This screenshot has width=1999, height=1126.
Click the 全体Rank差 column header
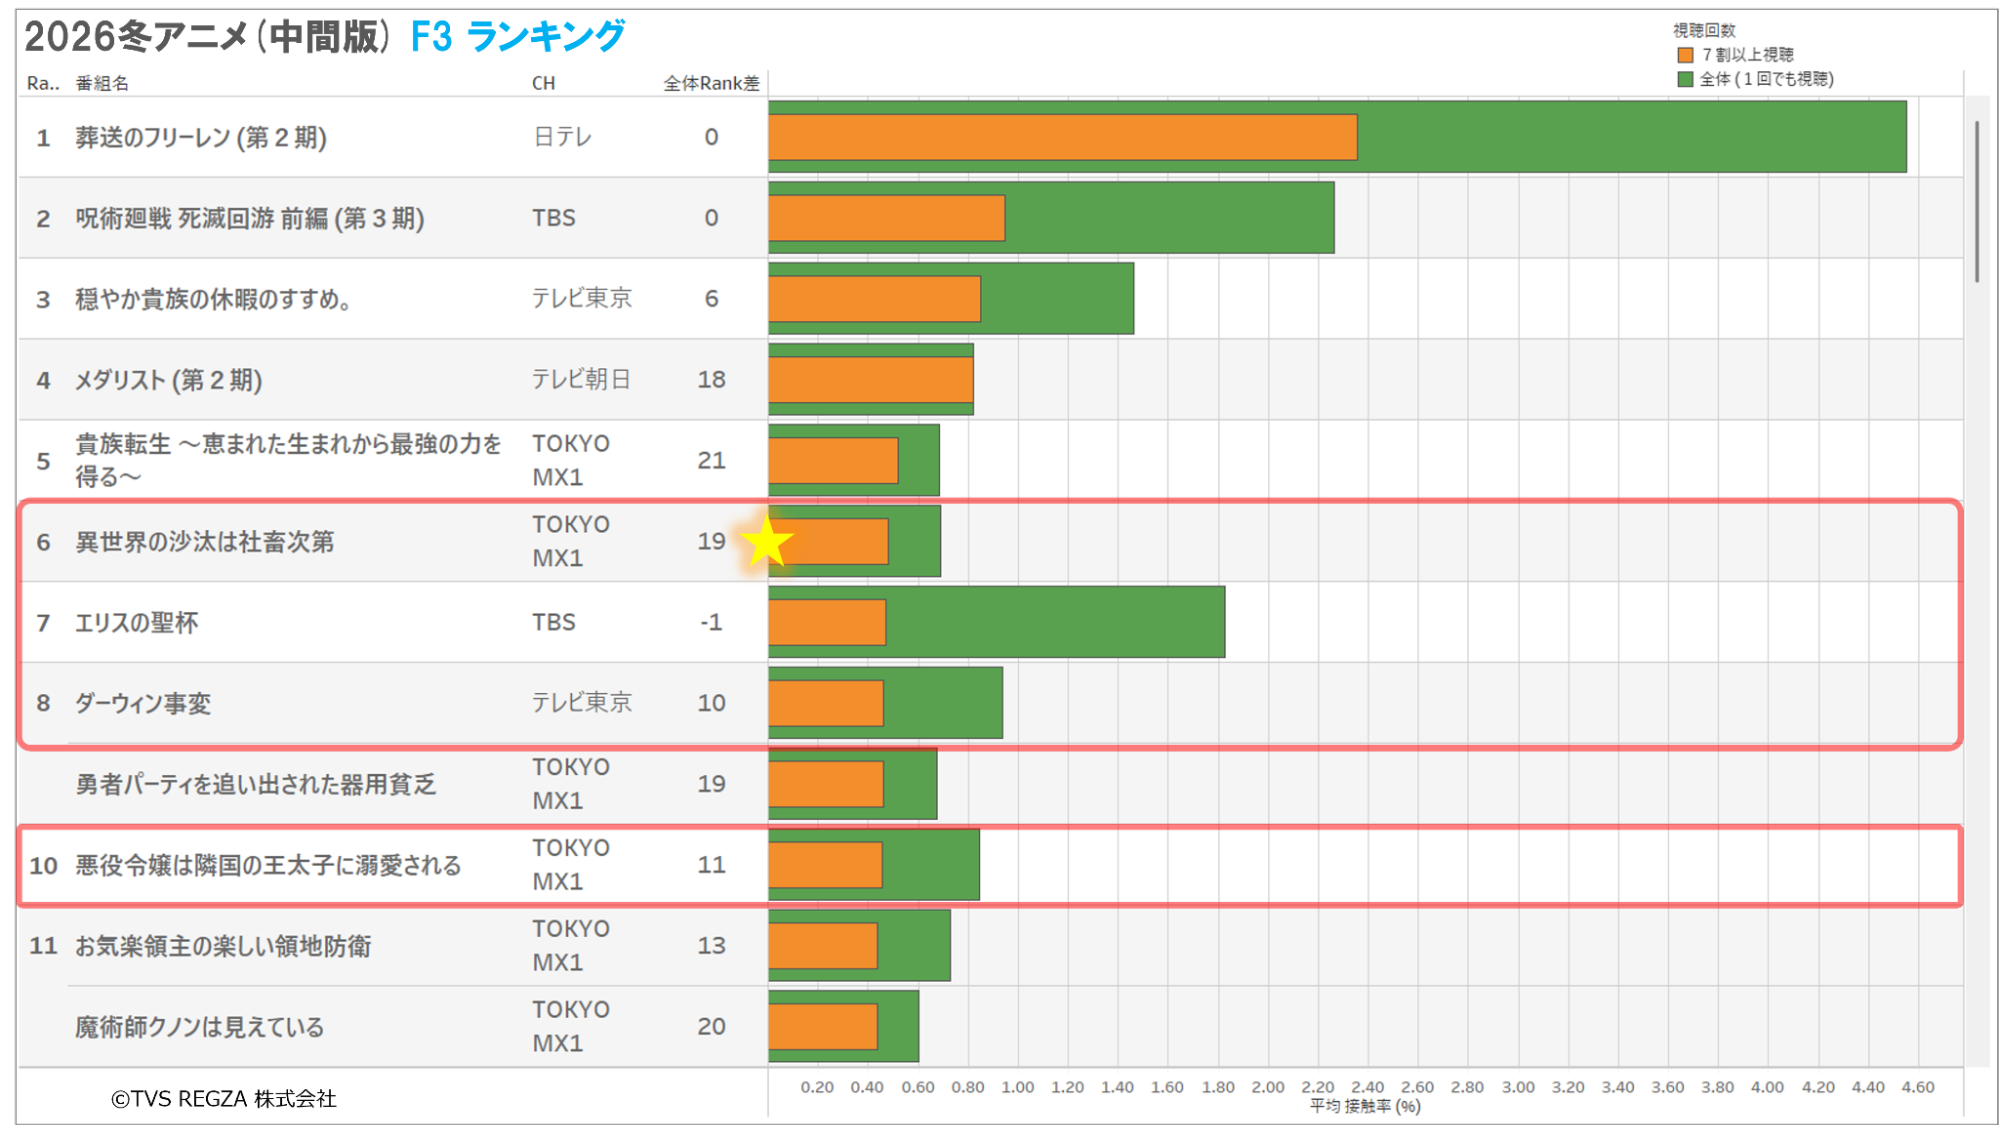click(711, 84)
